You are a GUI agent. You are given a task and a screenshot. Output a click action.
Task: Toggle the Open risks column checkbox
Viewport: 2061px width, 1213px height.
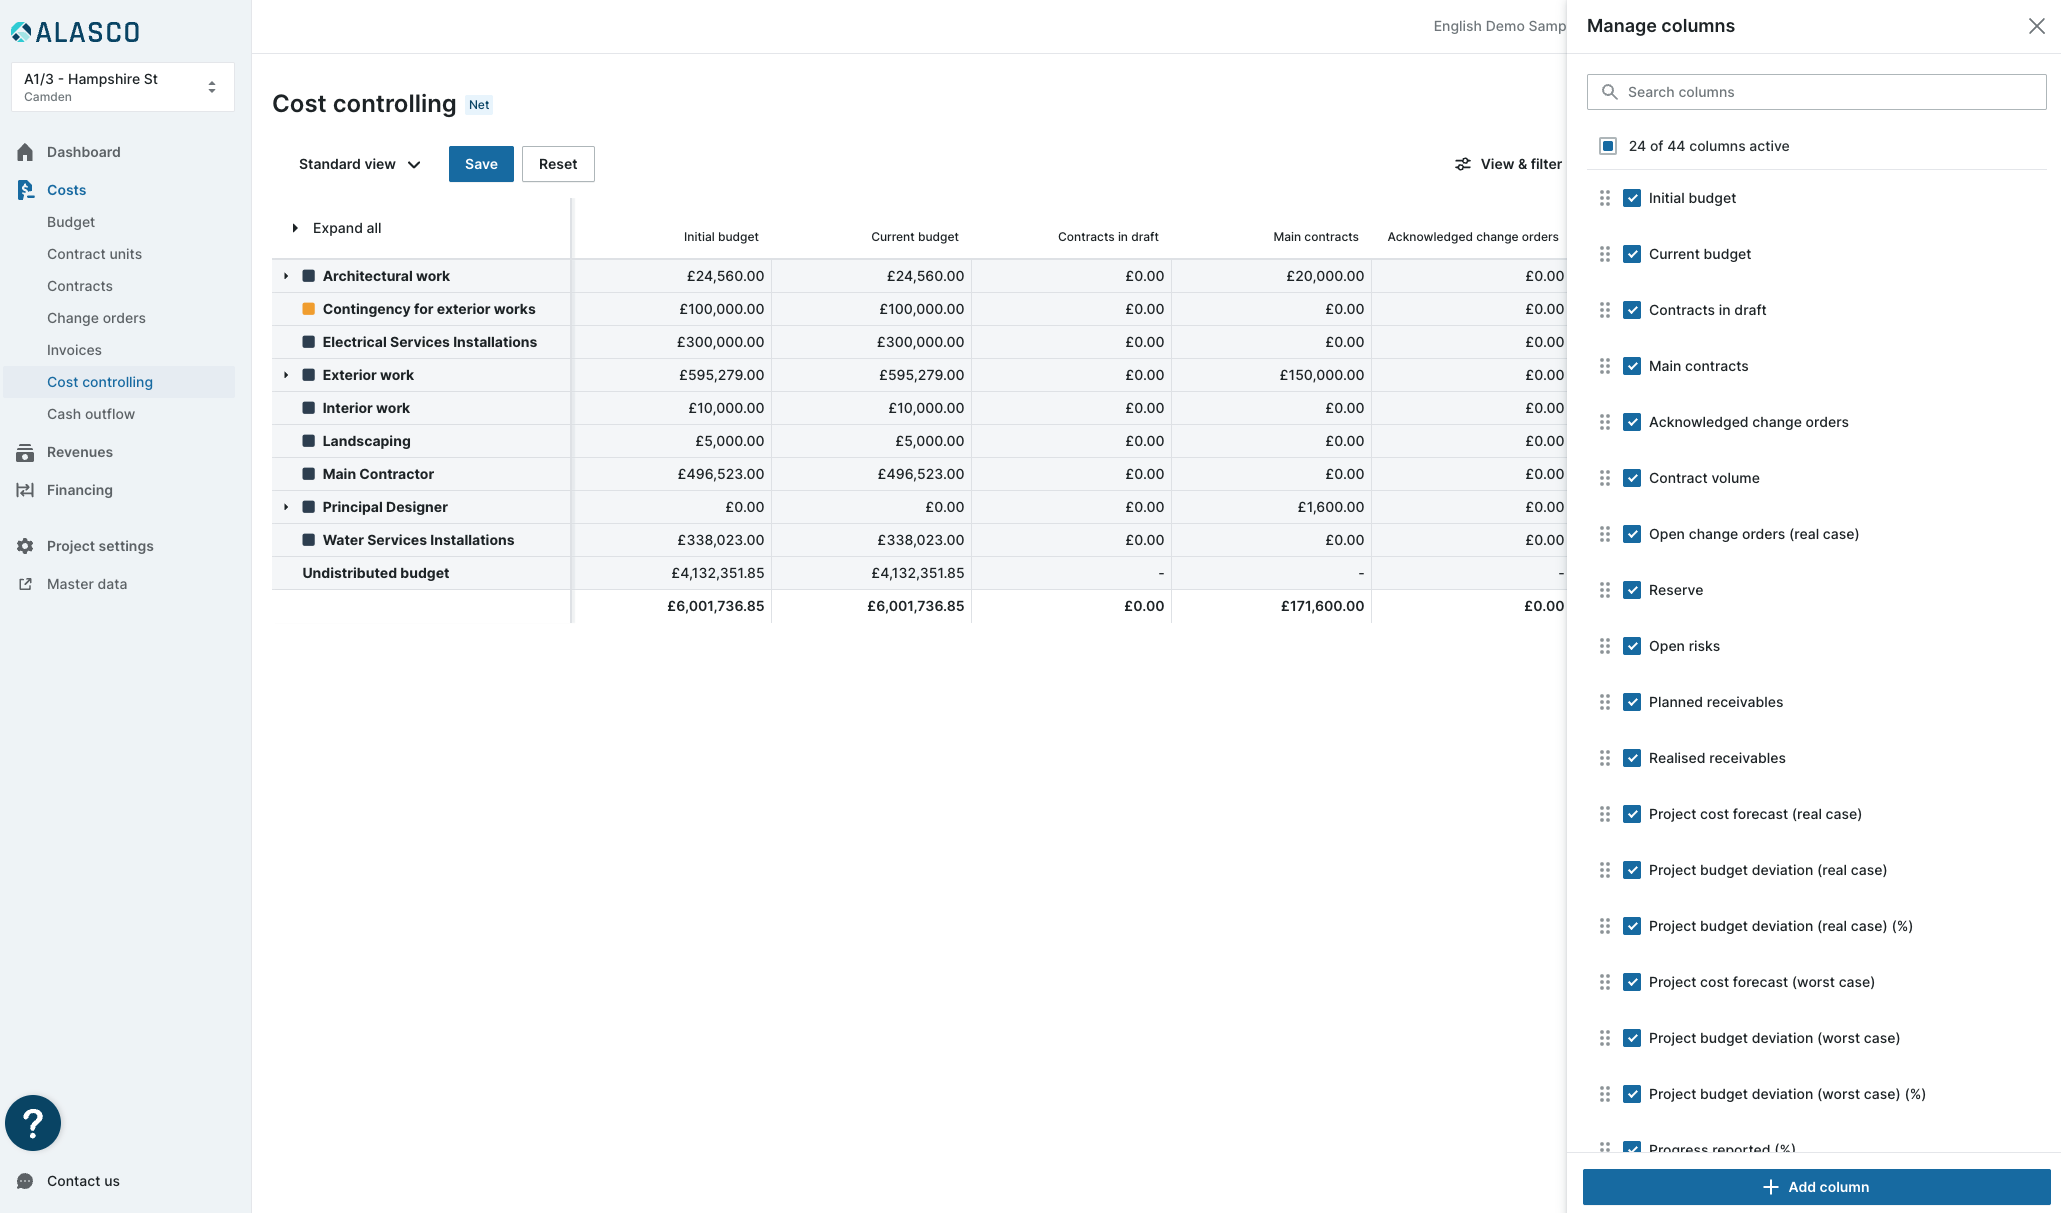1632,646
